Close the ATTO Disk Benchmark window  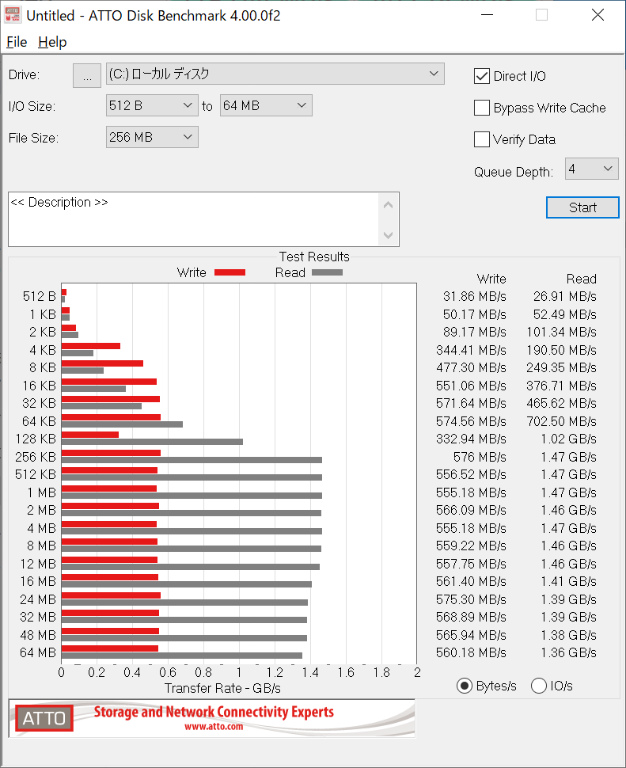coord(598,15)
